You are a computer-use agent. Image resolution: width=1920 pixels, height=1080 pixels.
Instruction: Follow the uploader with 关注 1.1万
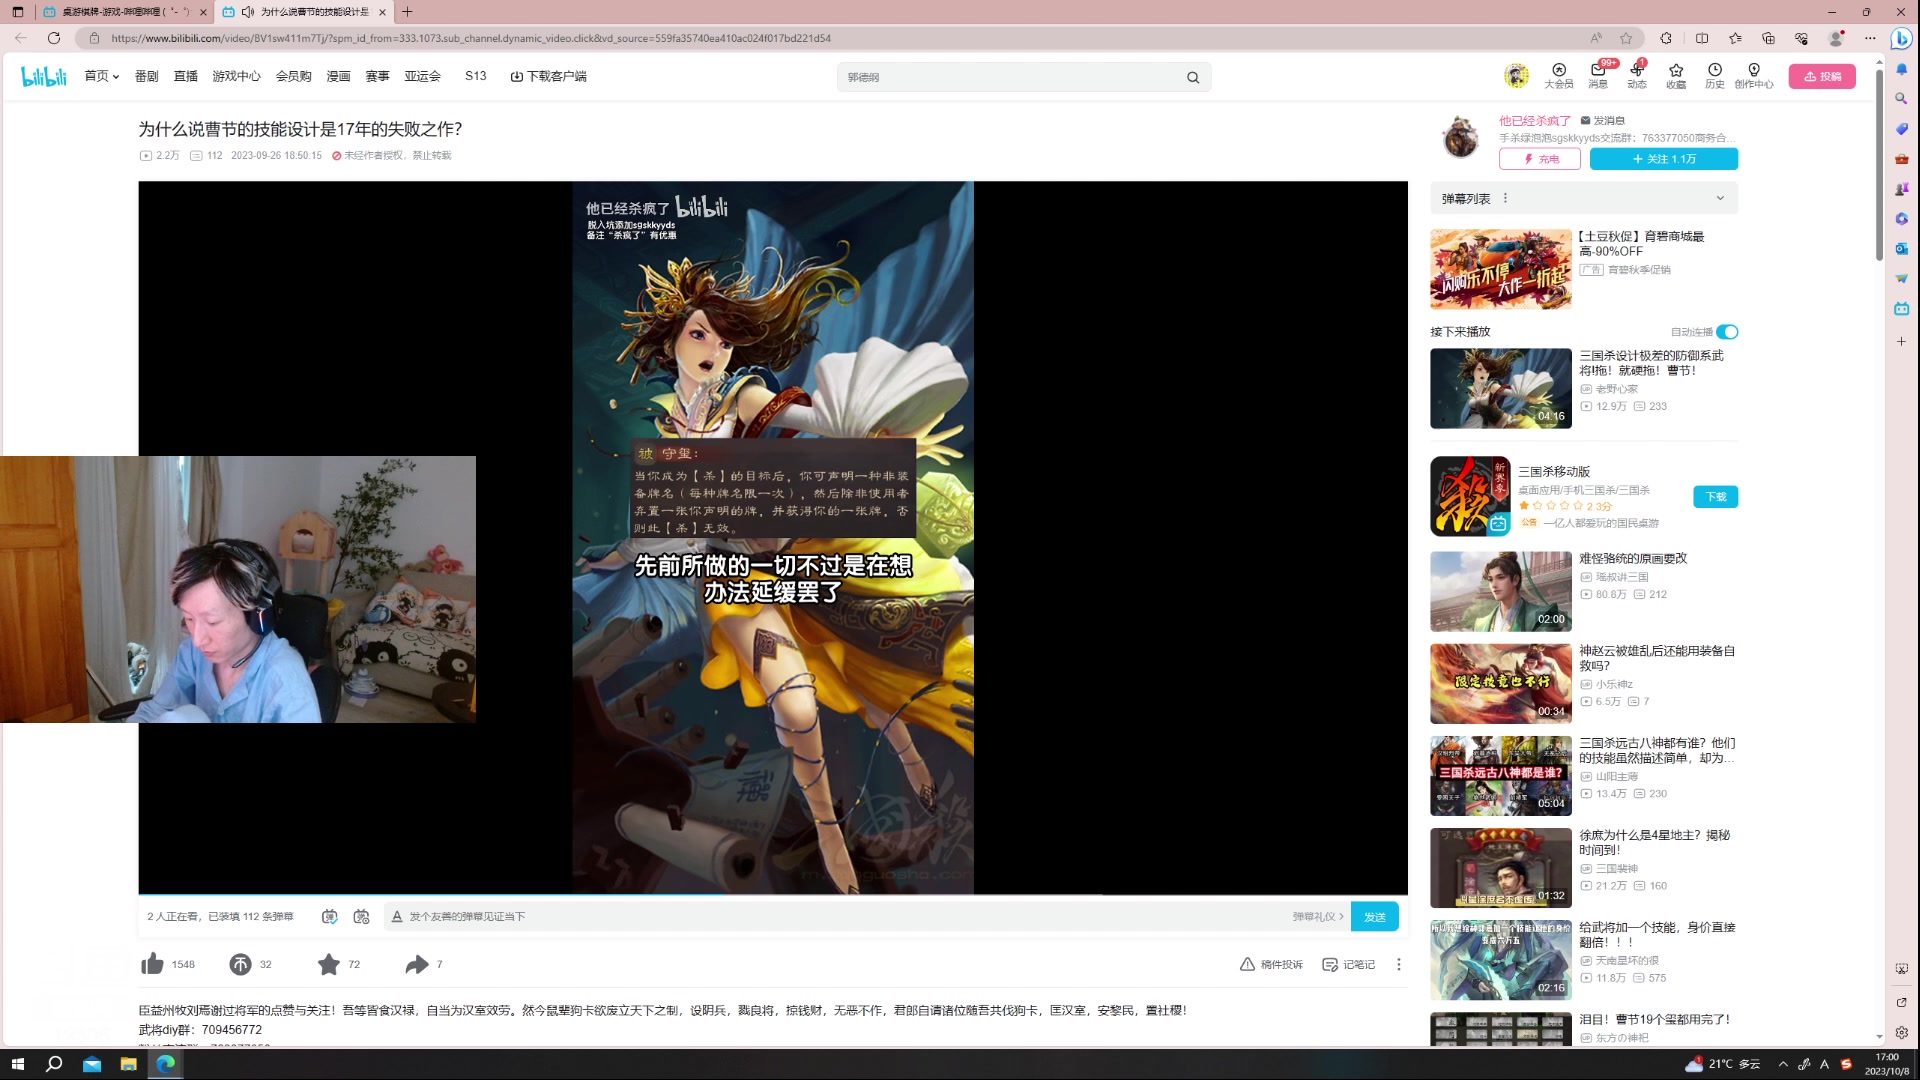(1664, 159)
